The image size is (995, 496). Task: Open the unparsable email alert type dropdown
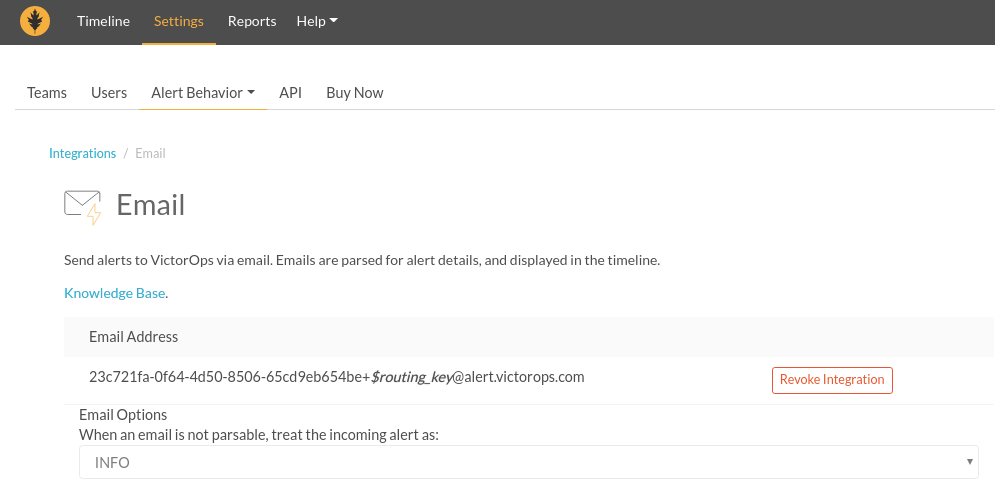pyautogui.click(x=529, y=462)
